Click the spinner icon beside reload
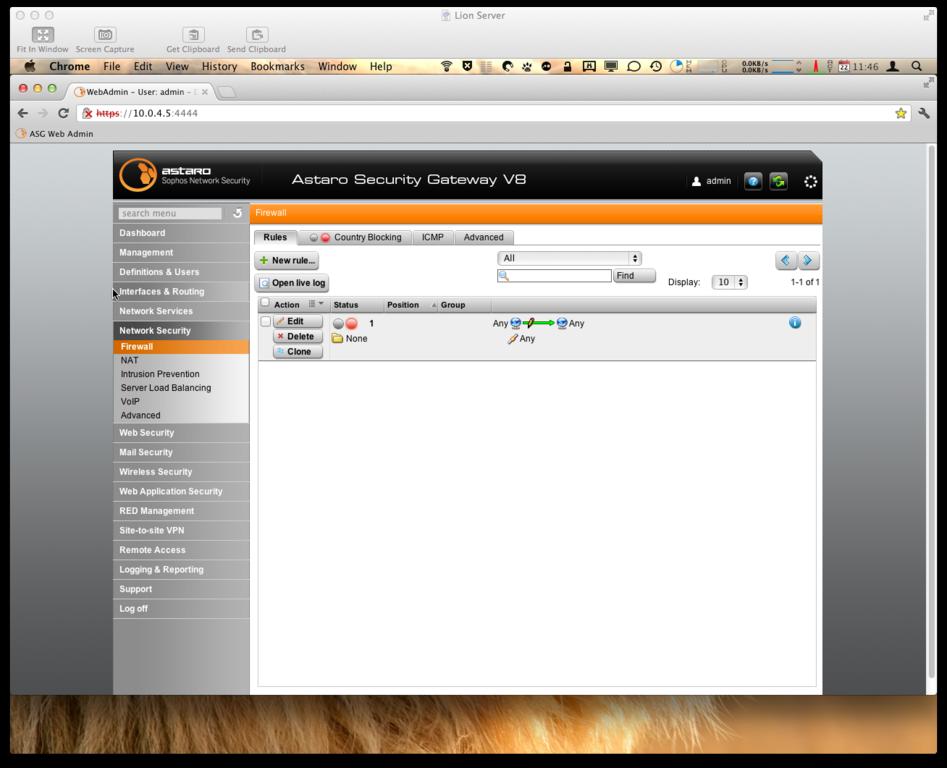 [811, 181]
